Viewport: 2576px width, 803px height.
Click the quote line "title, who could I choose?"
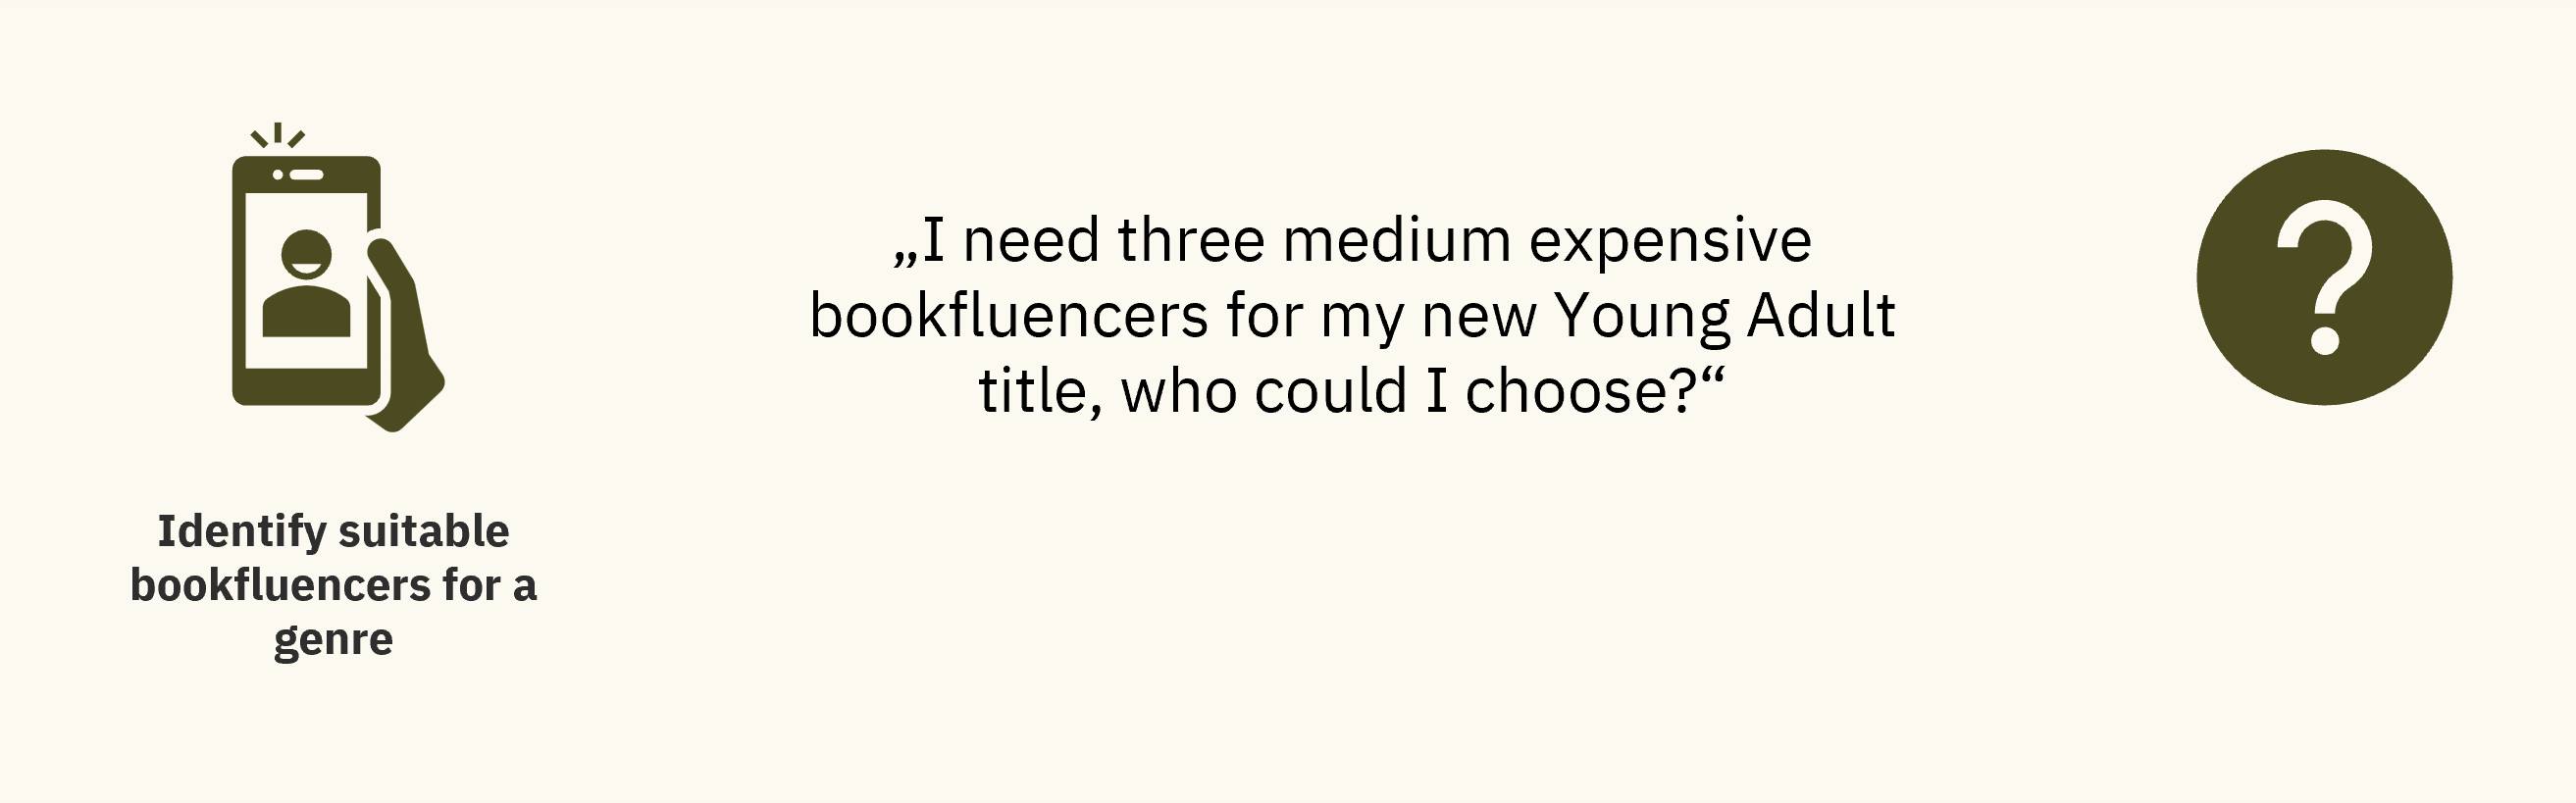(x=1352, y=390)
